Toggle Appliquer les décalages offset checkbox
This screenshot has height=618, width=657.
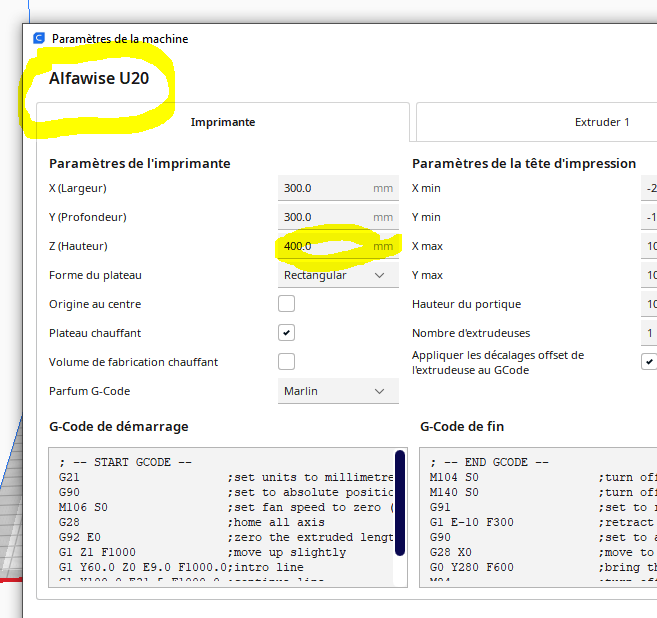point(649,362)
